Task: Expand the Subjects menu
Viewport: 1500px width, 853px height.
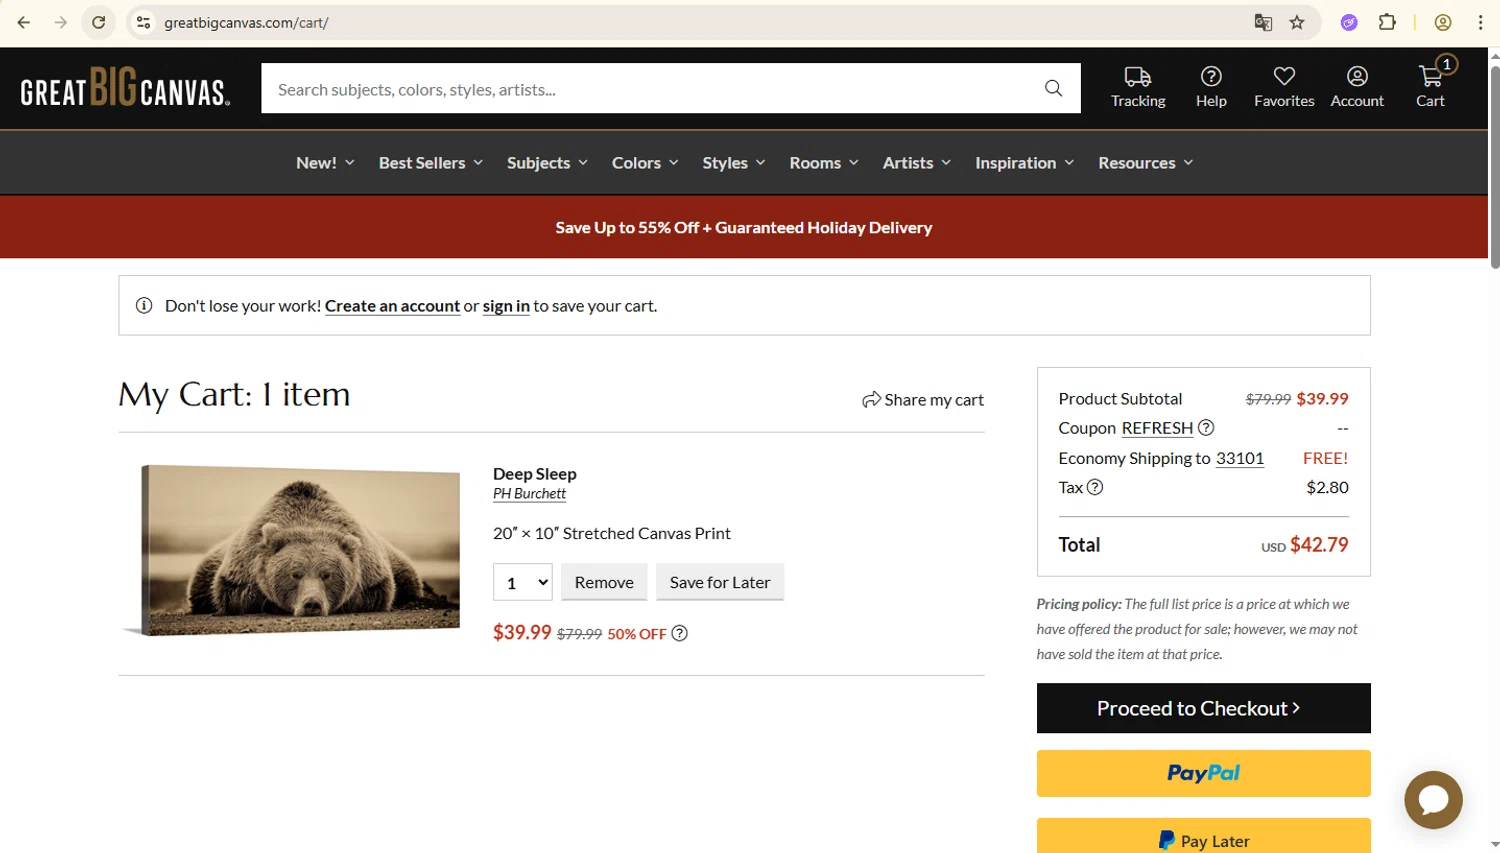Action: (x=547, y=163)
